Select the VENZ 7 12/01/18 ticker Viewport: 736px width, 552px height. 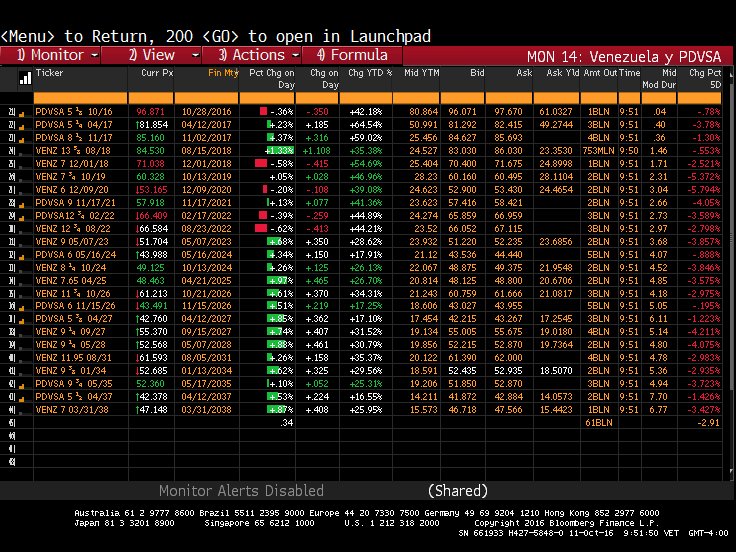(x=72, y=164)
